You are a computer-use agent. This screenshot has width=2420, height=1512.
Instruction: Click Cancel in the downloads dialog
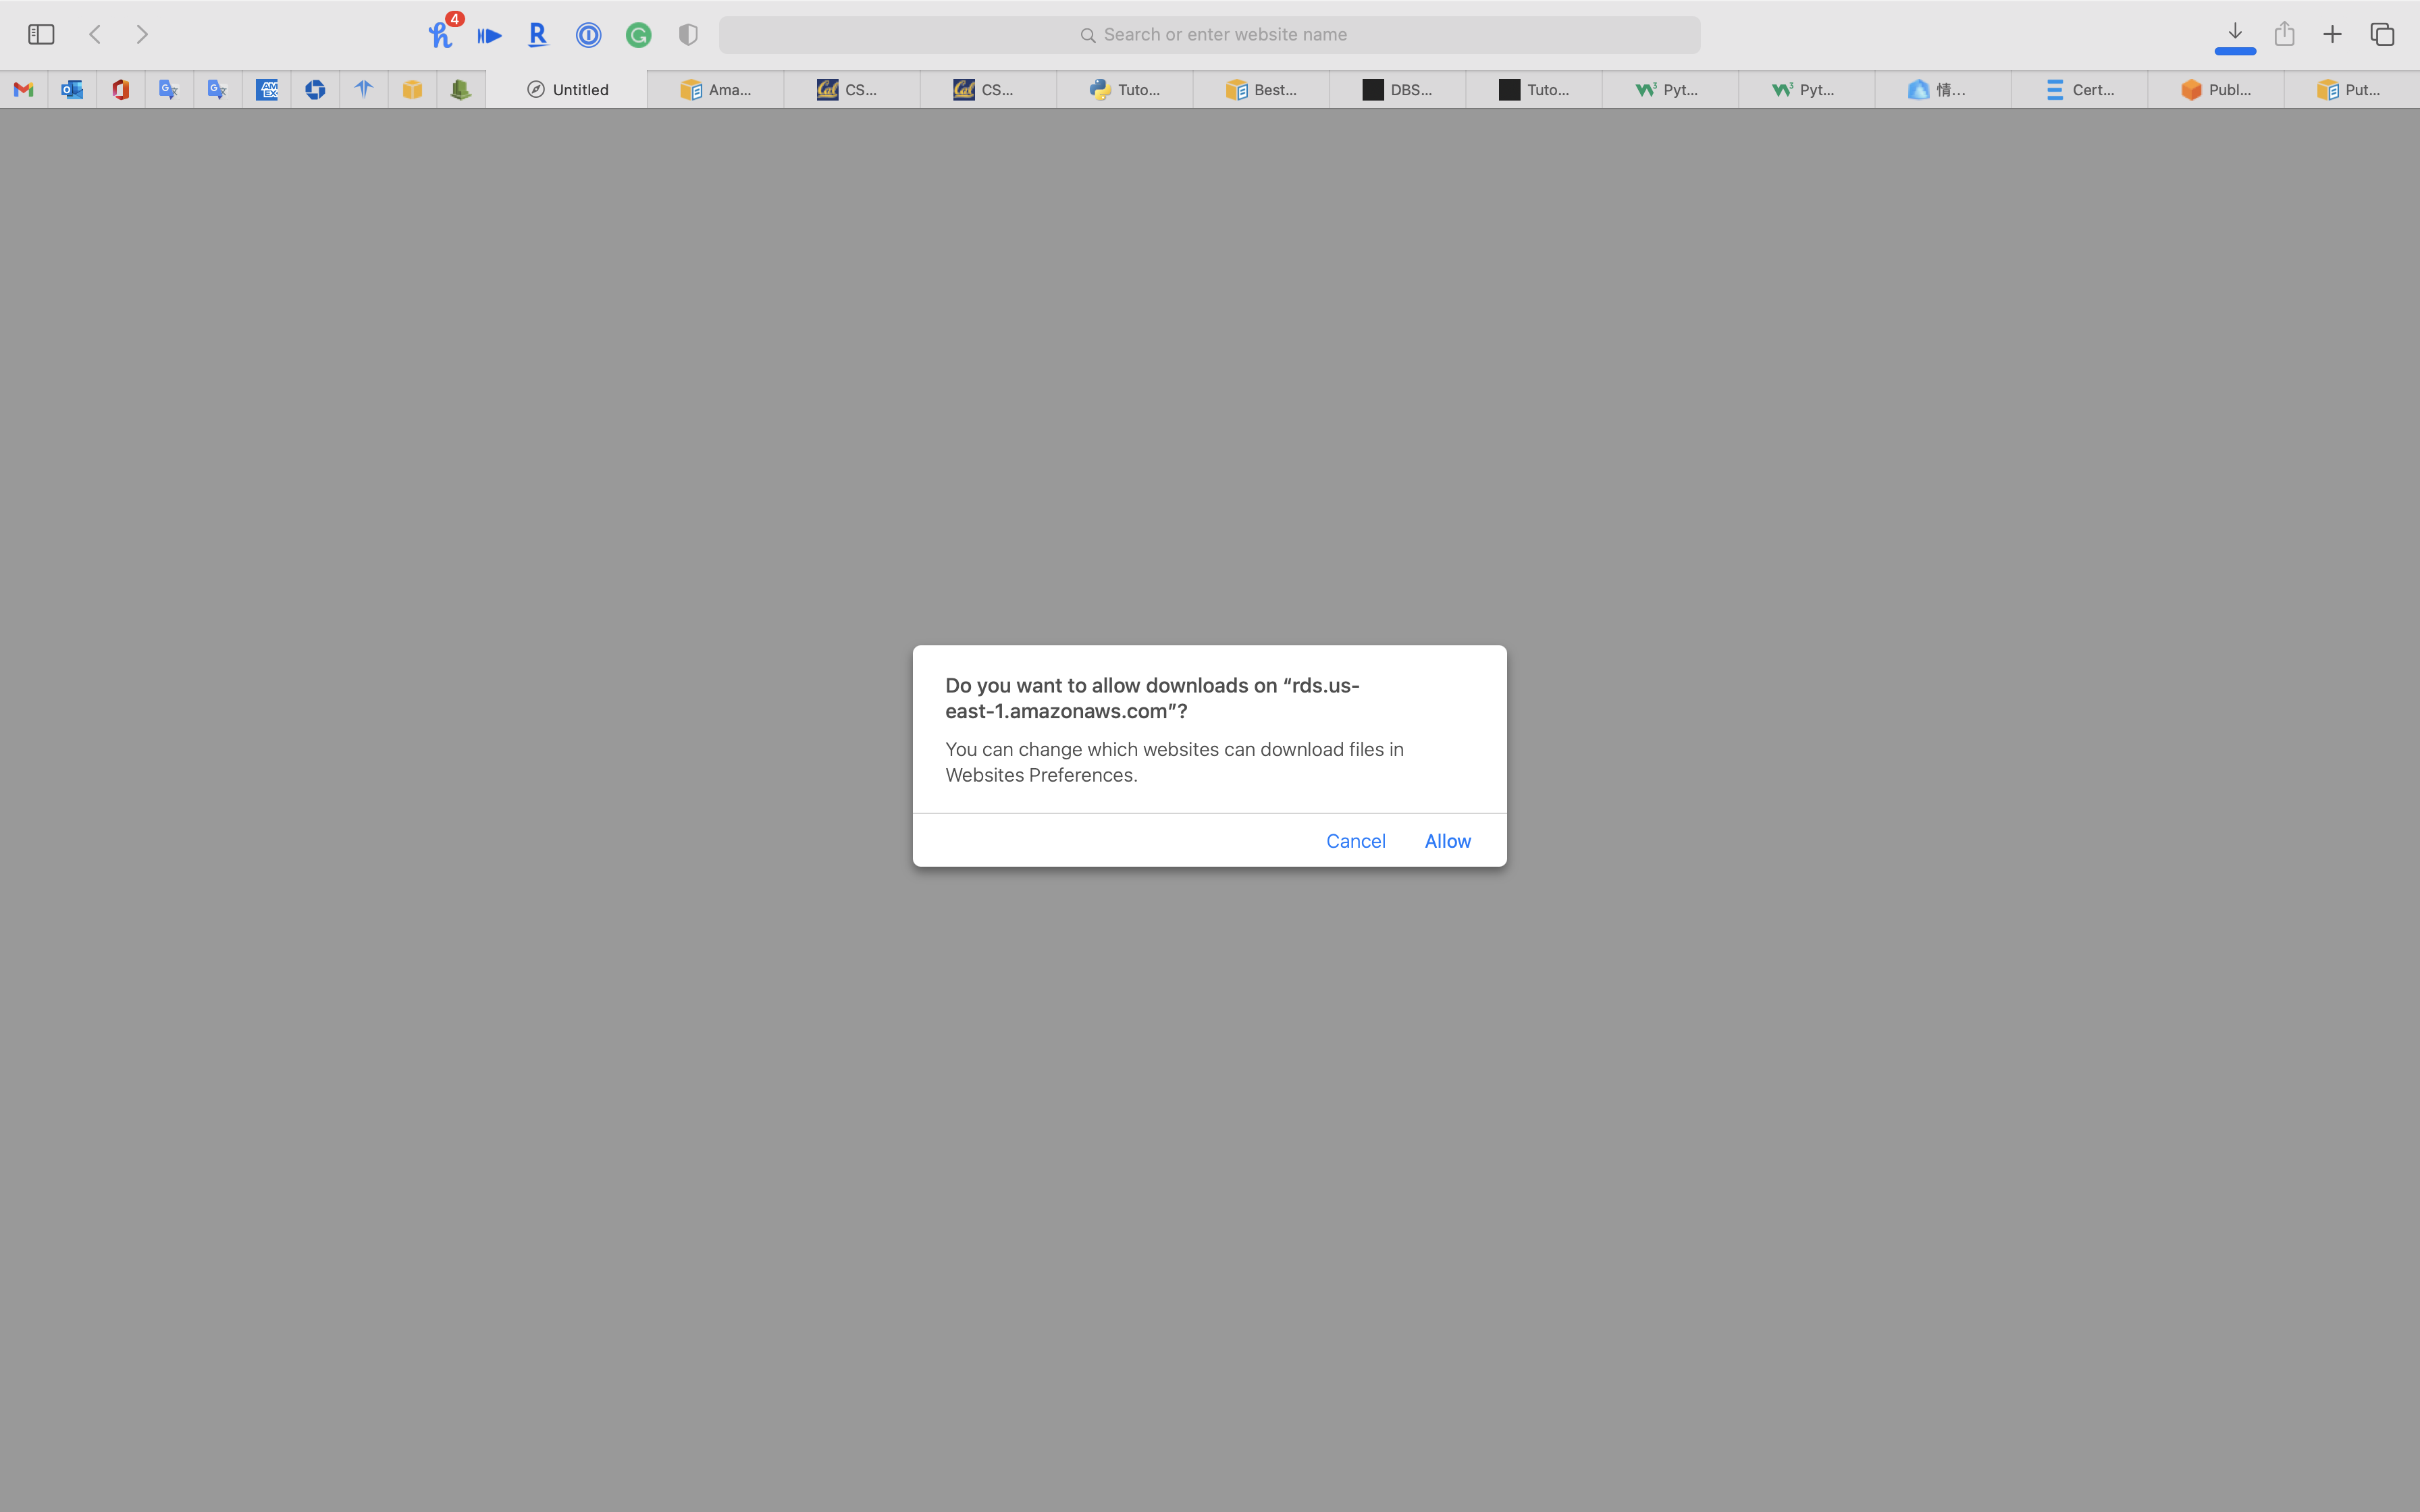click(1355, 841)
